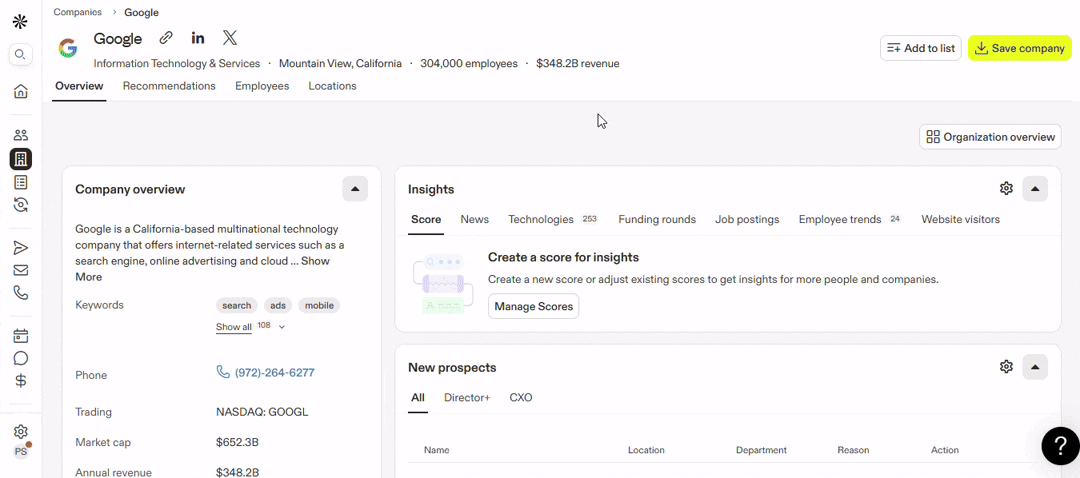
Task: Go to Home icon in sidebar
Action: [x=21, y=91]
